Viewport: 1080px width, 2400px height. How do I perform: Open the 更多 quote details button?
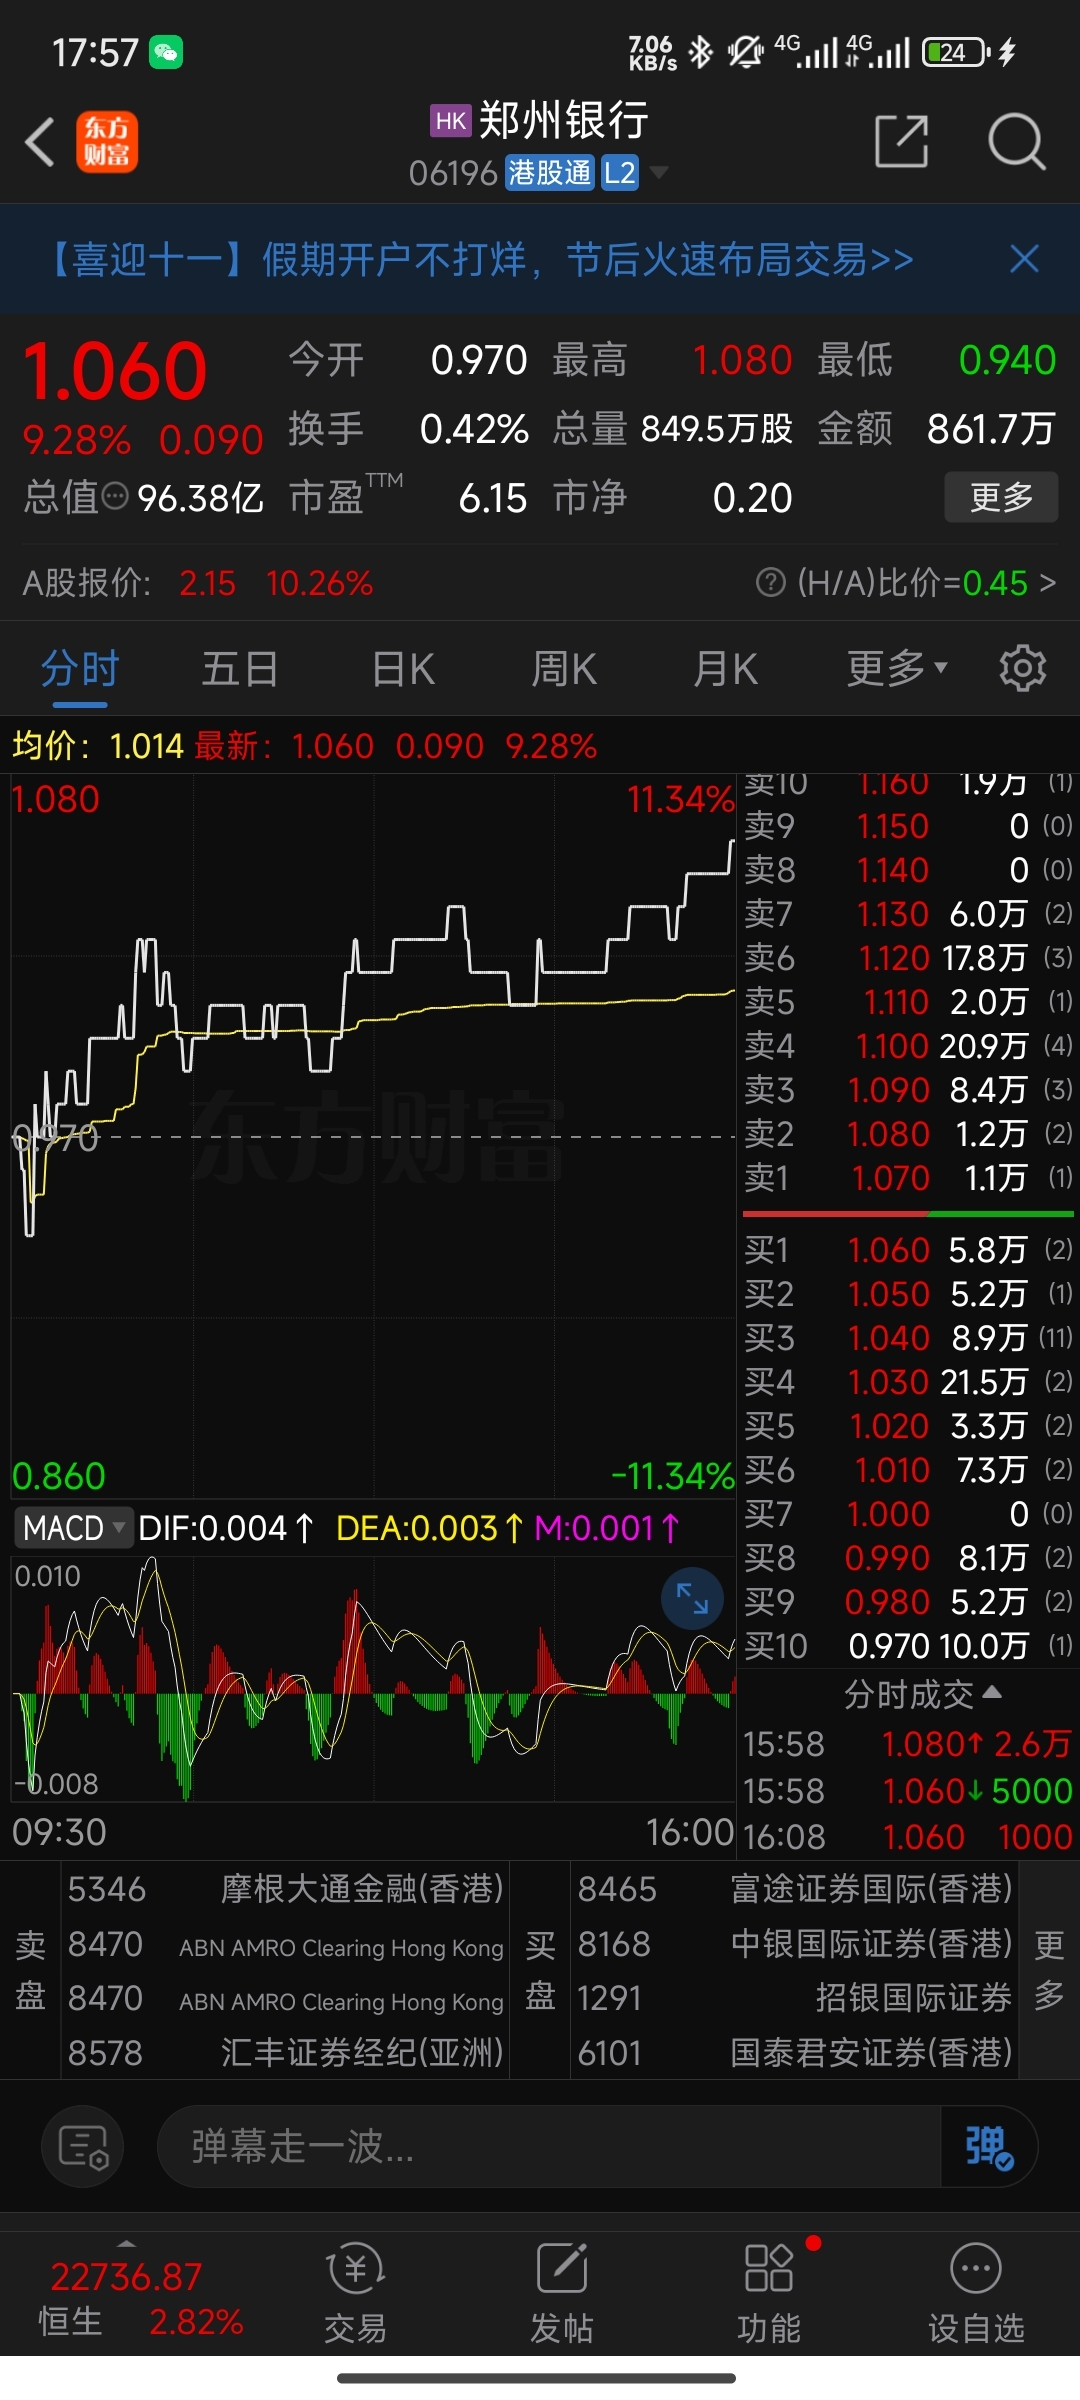[x=1001, y=497]
